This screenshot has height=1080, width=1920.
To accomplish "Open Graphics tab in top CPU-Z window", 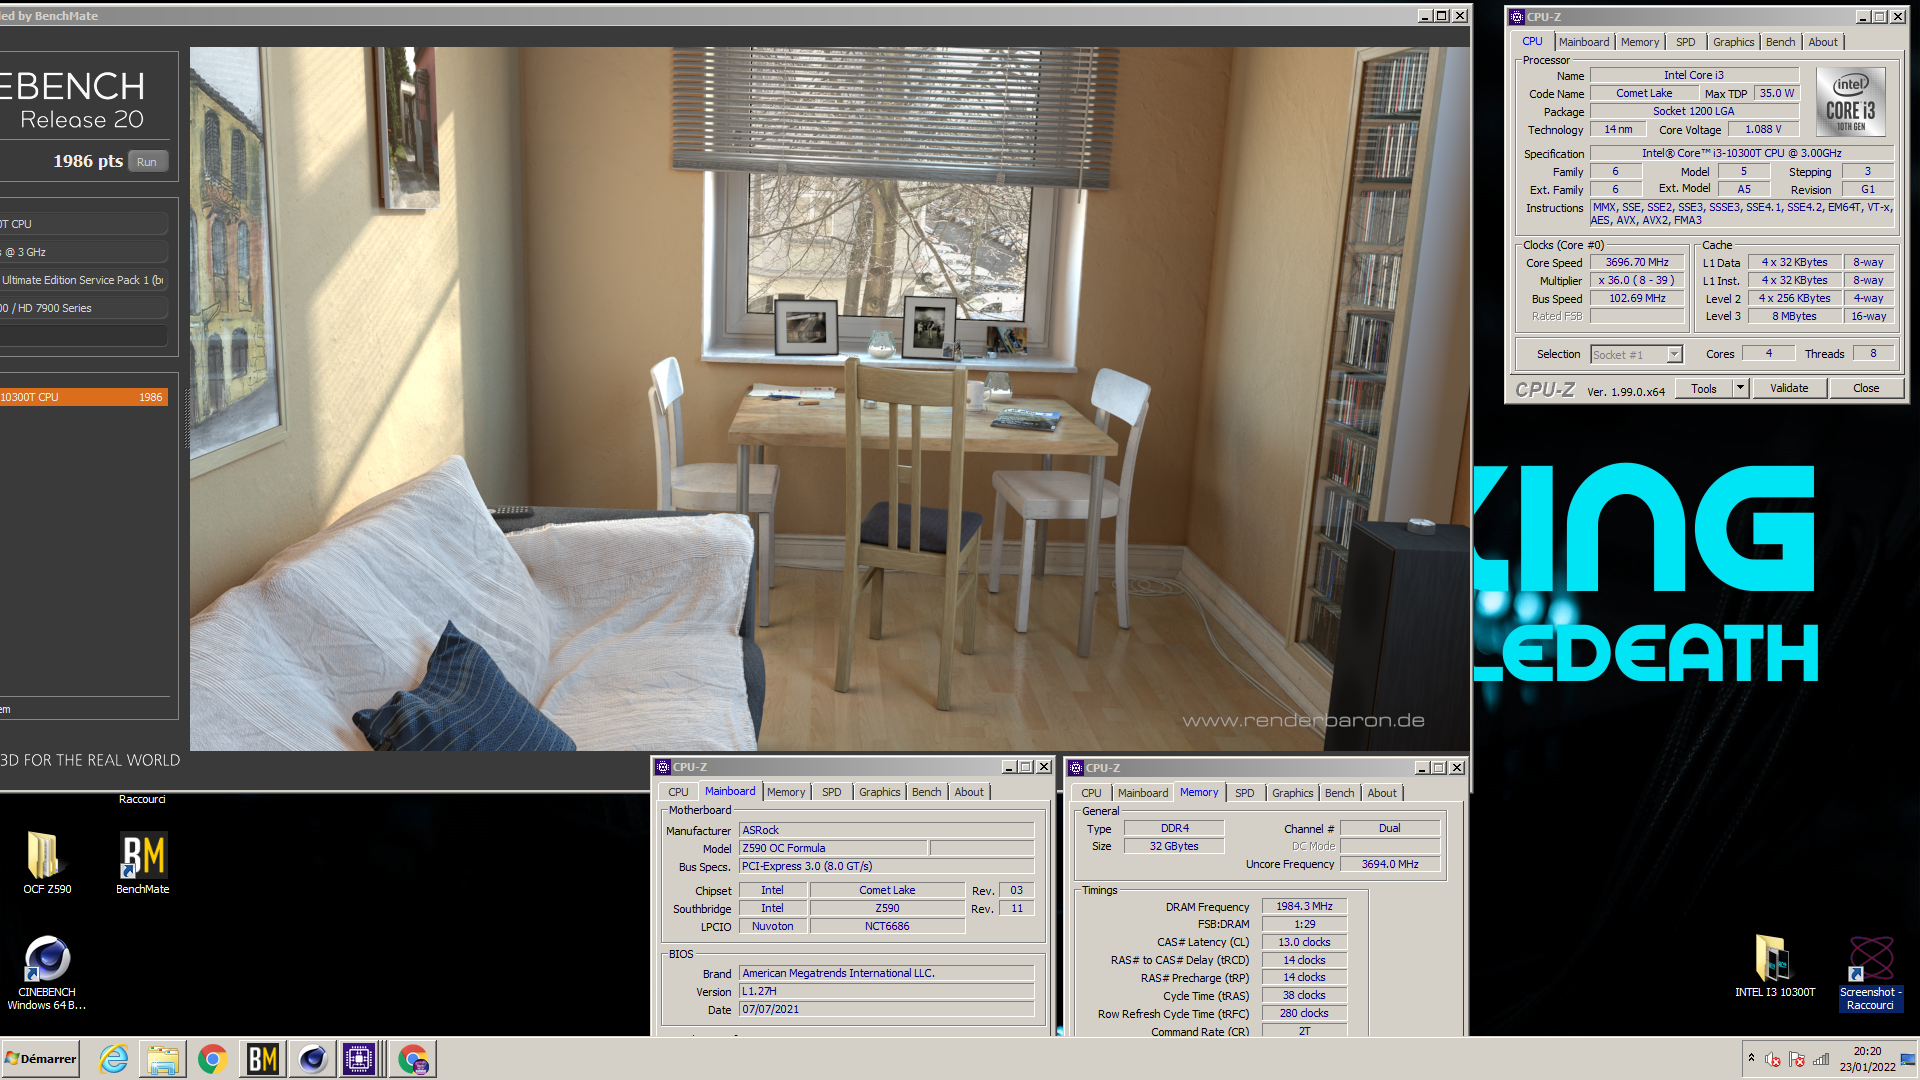I will coord(1733,42).
